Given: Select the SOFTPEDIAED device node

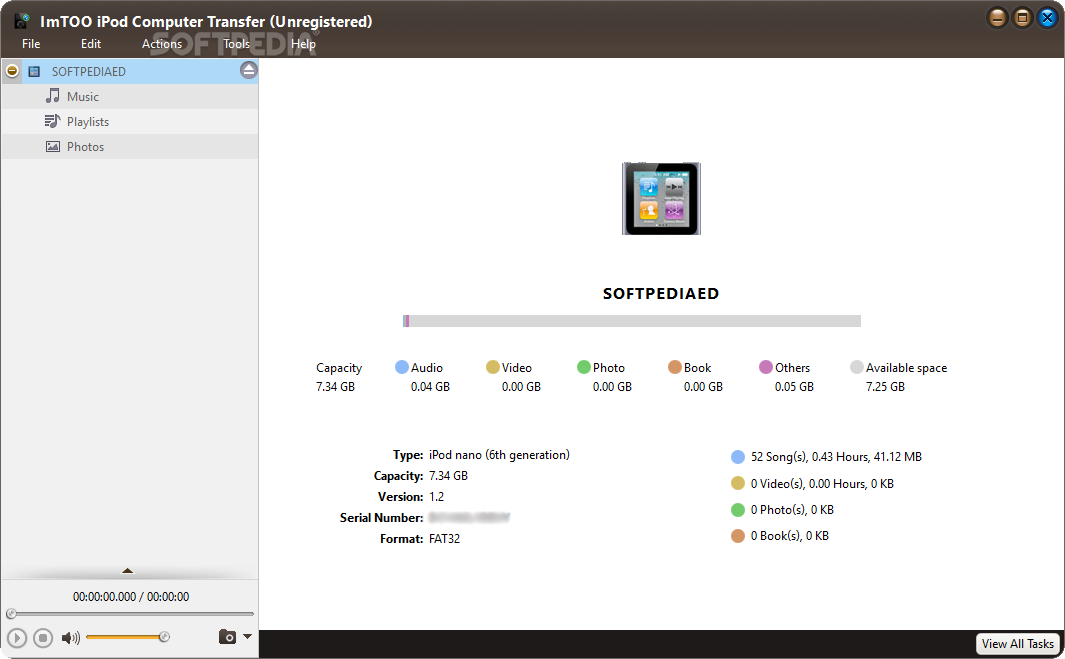Looking at the screenshot, I should coord(130,71).
